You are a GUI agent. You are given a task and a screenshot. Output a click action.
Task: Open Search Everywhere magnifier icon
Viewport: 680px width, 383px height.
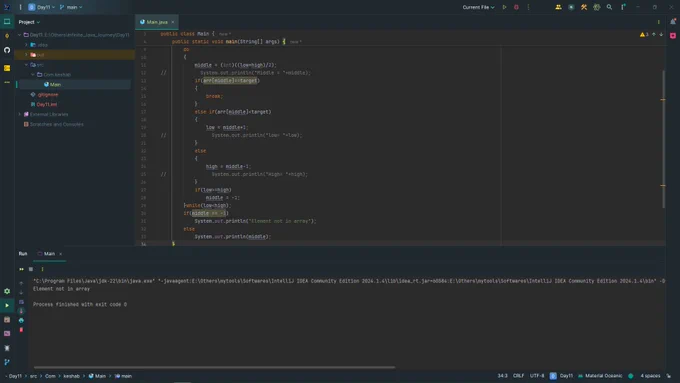pyautogui.click(x=609, y=7)
